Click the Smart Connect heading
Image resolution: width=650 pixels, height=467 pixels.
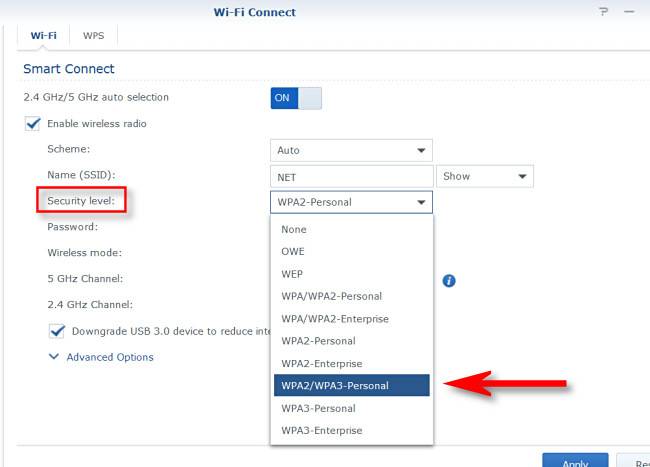click(x=68, y=69)
